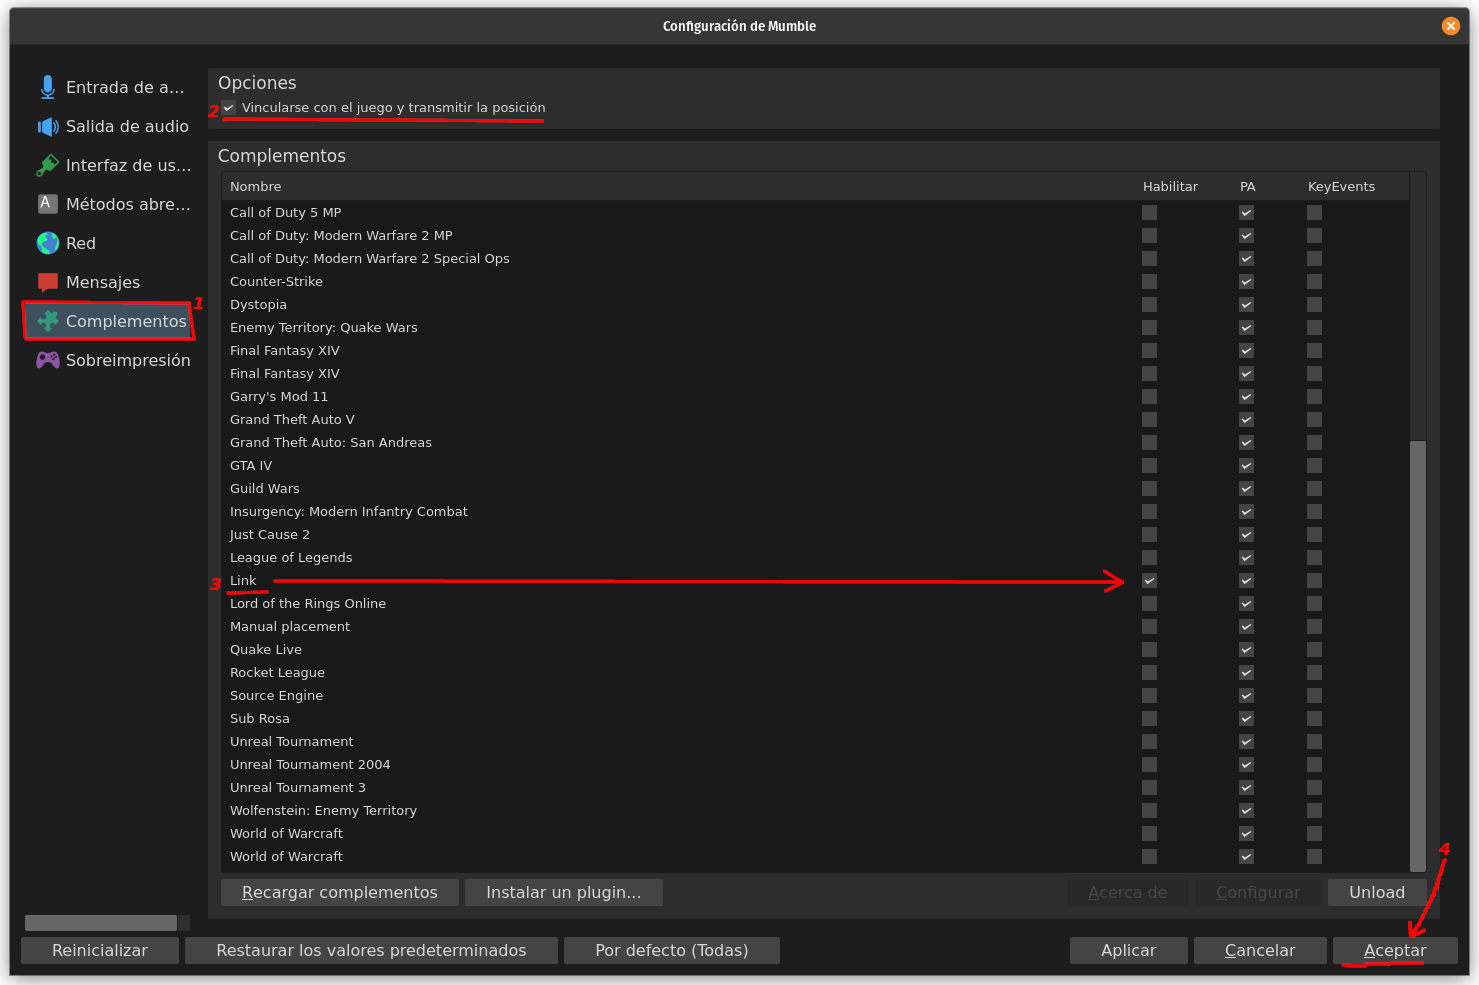Uncheck Vincularse con el juego checkbox
This screenshot has width=1479, height=985.
point(229,108)
